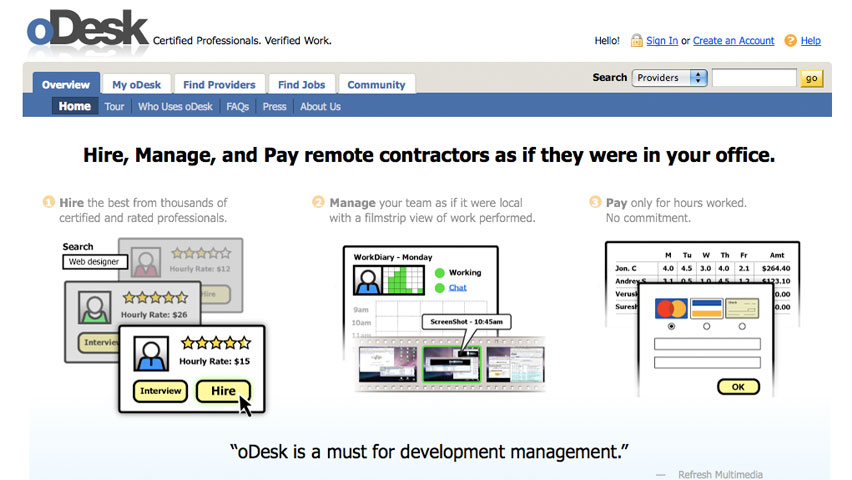852x480 pixels.
Task: Select the Tour submenu item
Action: click(114, 107)
